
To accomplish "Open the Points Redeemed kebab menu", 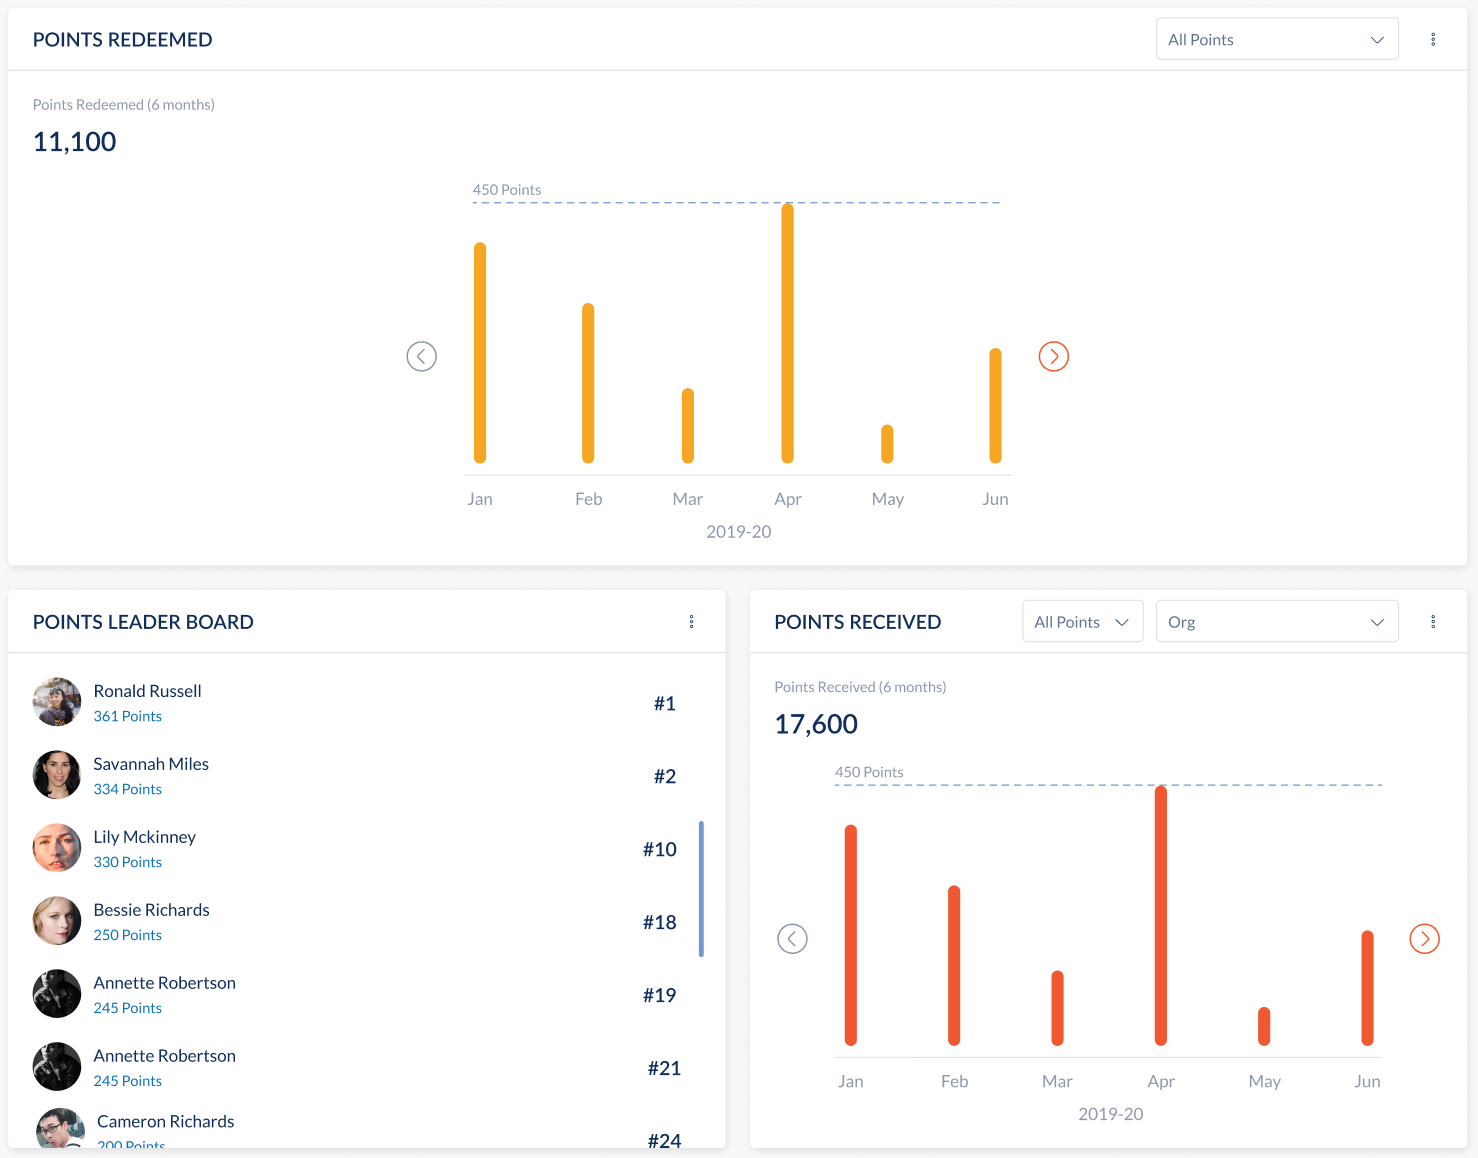I will [1433, 39].
